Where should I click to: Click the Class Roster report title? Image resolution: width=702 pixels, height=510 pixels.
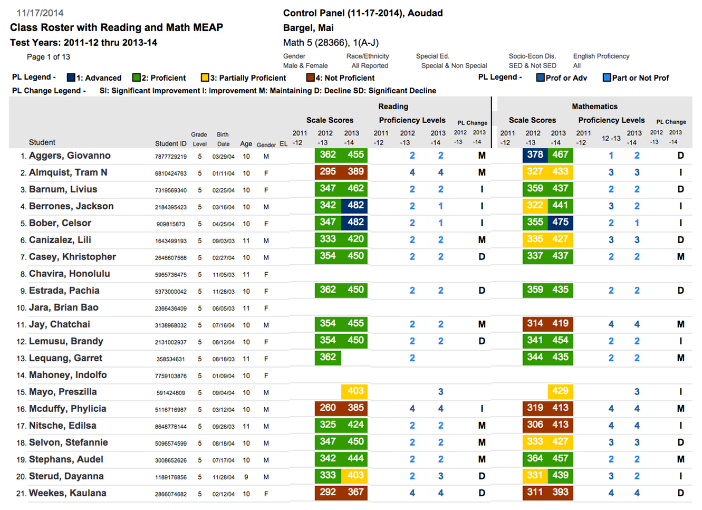[x=116, y=27]
